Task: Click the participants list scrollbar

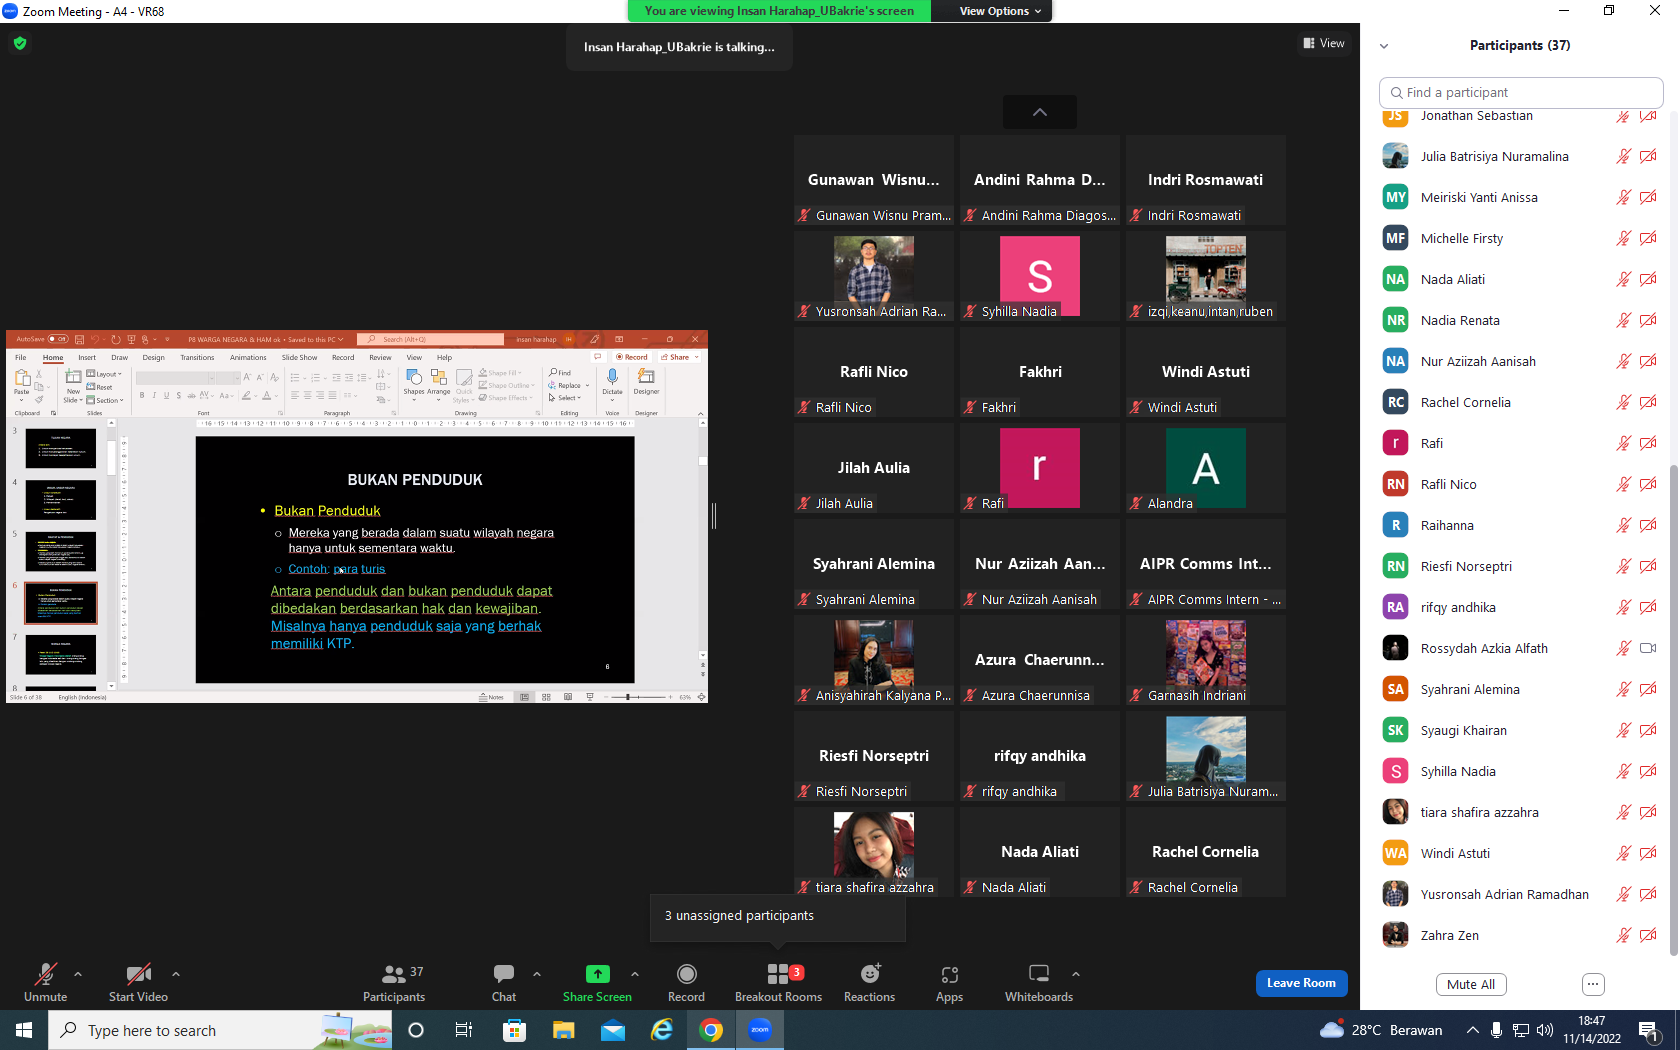Action: click(1674, 708)
